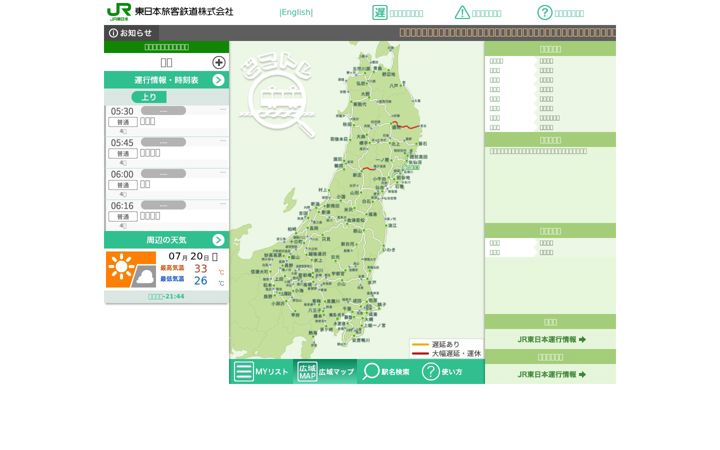Expand 運行情報・時刻表 with its arrow
This screenshot has height=450, width=720.
point(219,80)
